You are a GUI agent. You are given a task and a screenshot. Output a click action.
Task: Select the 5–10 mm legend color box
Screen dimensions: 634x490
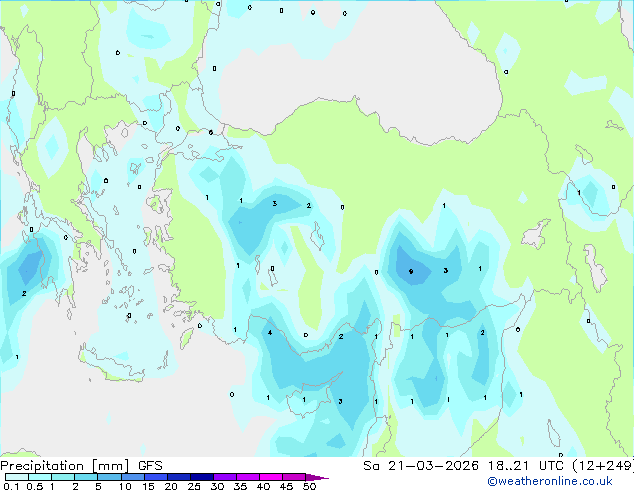(x=109, y=477)
